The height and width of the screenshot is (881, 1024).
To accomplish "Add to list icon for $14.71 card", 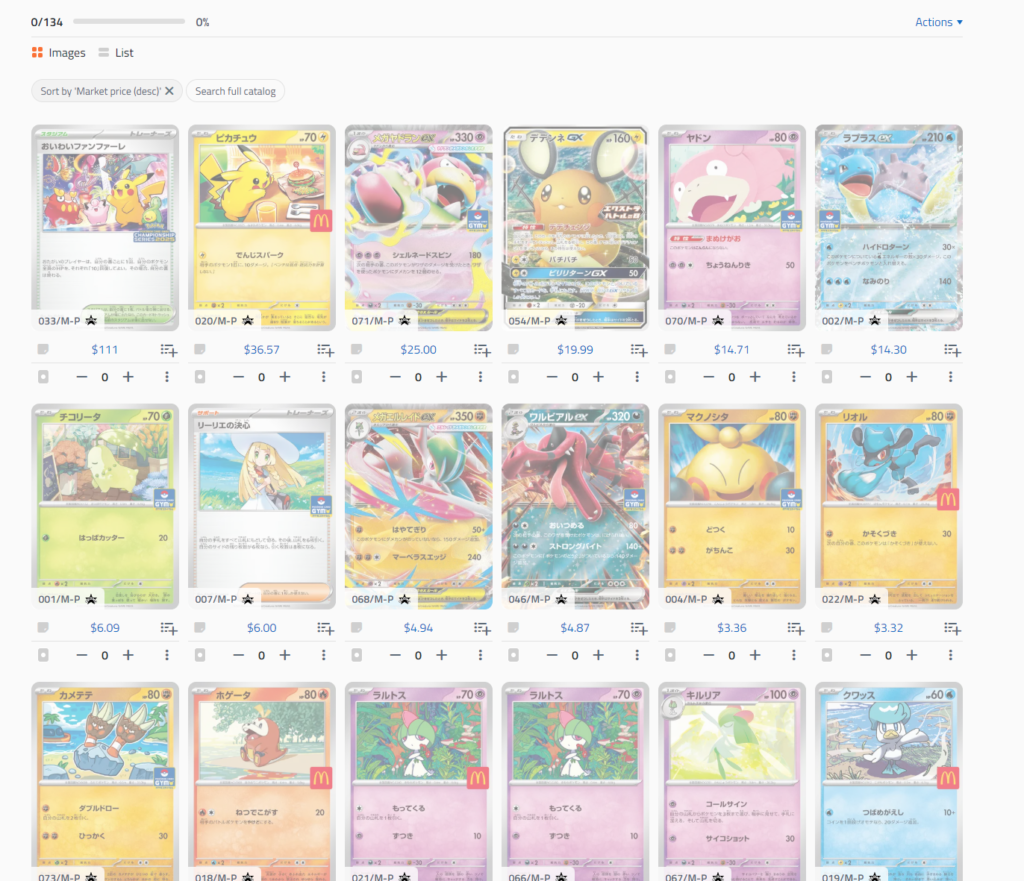I will coord(795,350).
